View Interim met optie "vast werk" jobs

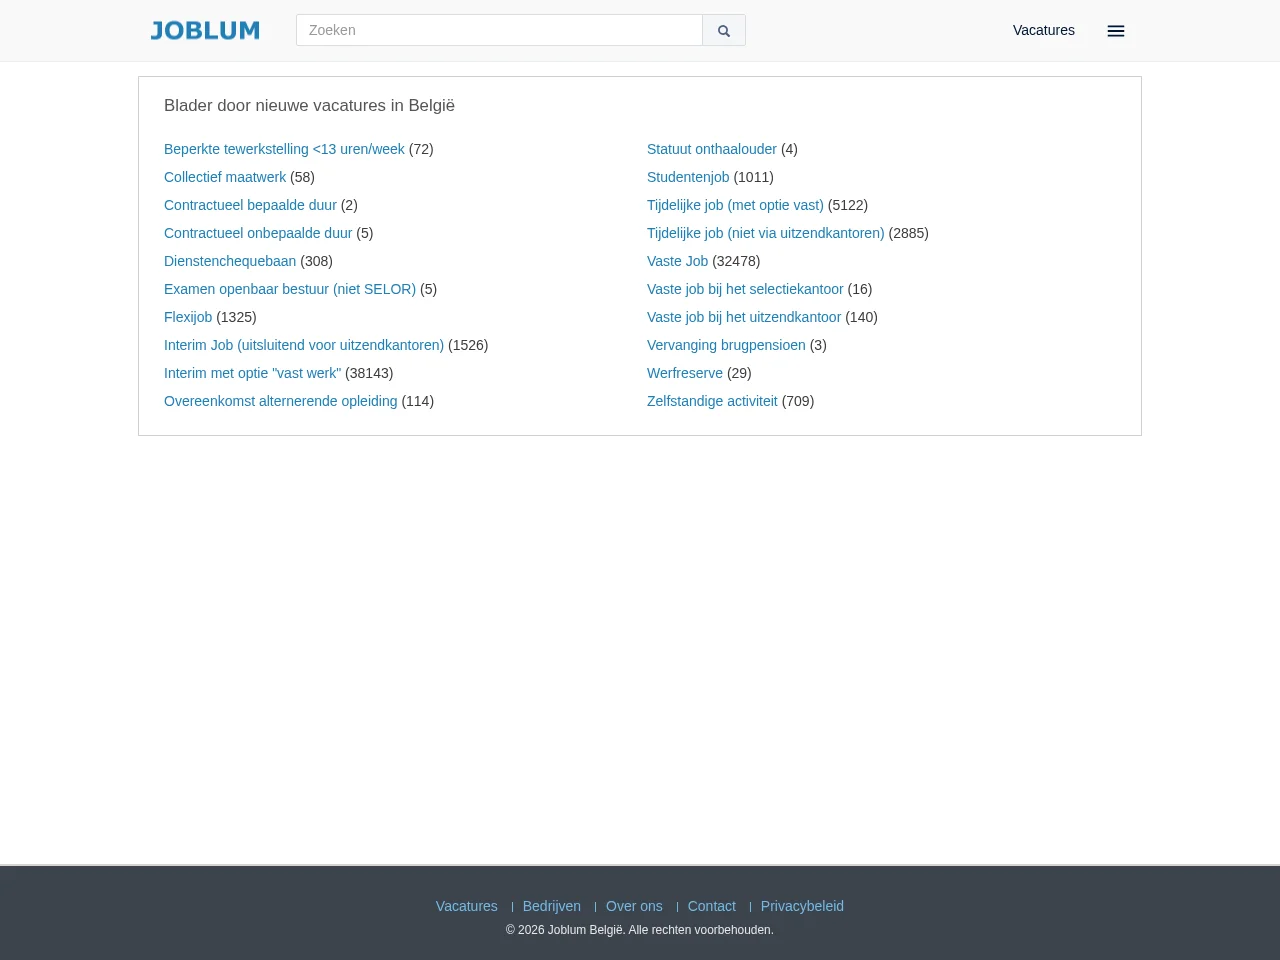252,373
